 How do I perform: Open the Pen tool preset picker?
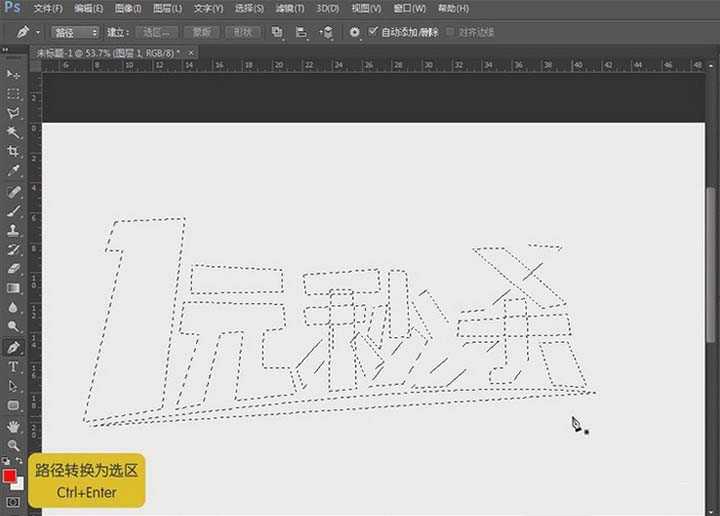click(x=27, y=32)
